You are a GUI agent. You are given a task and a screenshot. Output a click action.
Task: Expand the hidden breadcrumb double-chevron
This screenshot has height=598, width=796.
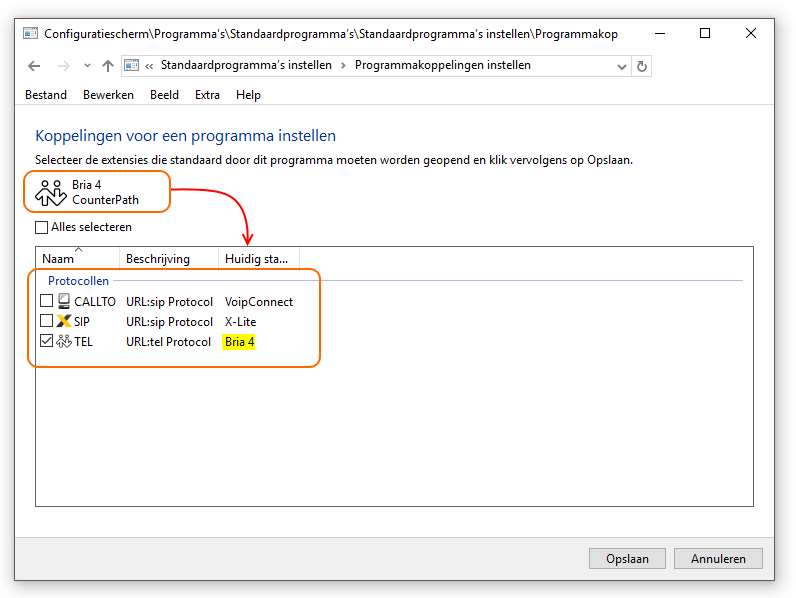tap(149, 67)
